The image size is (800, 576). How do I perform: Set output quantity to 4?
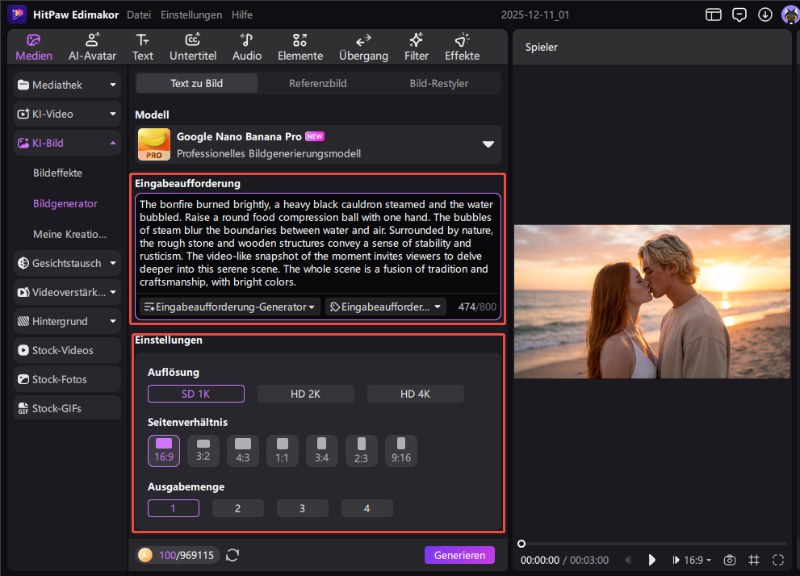click(x=366, y=508)
